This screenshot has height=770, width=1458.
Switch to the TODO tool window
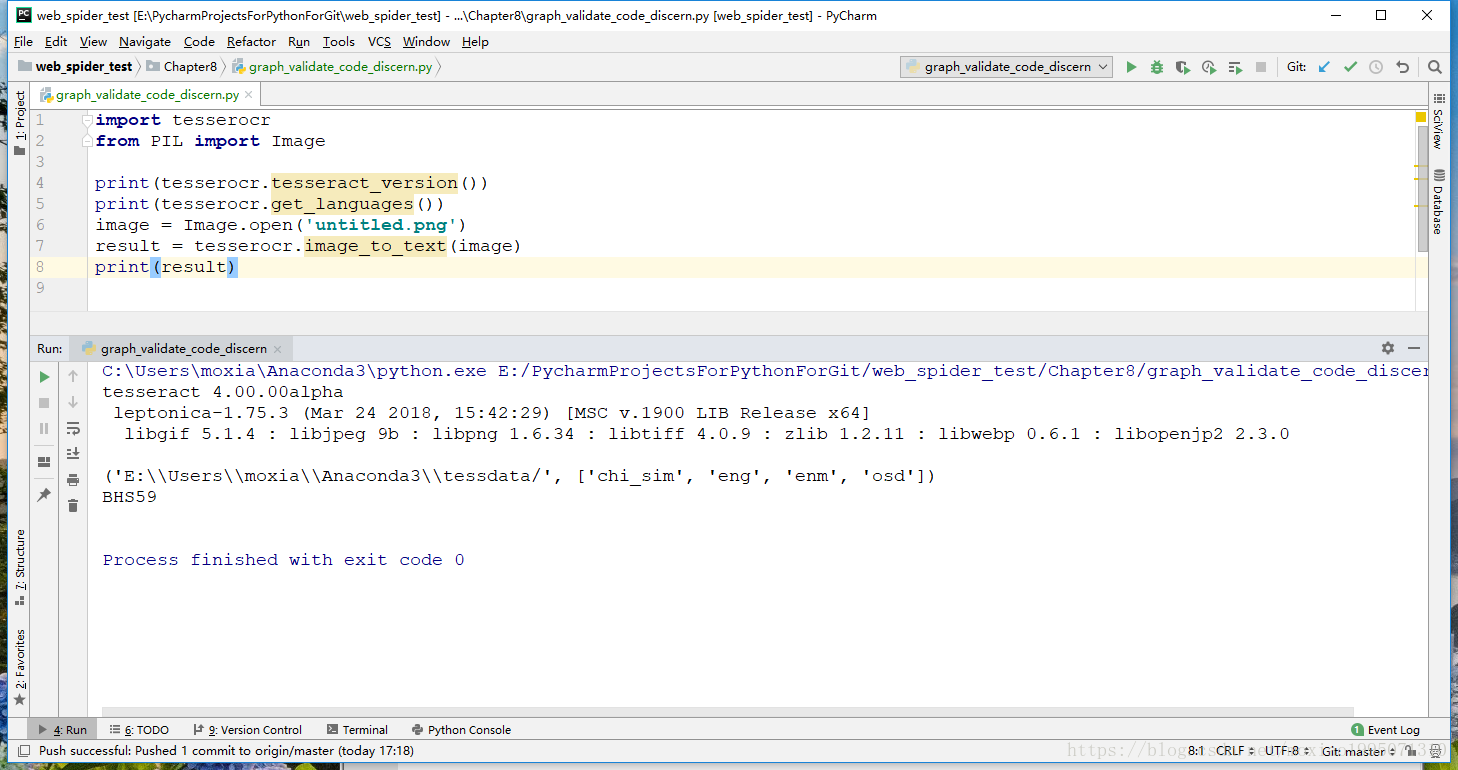[139, 730]
